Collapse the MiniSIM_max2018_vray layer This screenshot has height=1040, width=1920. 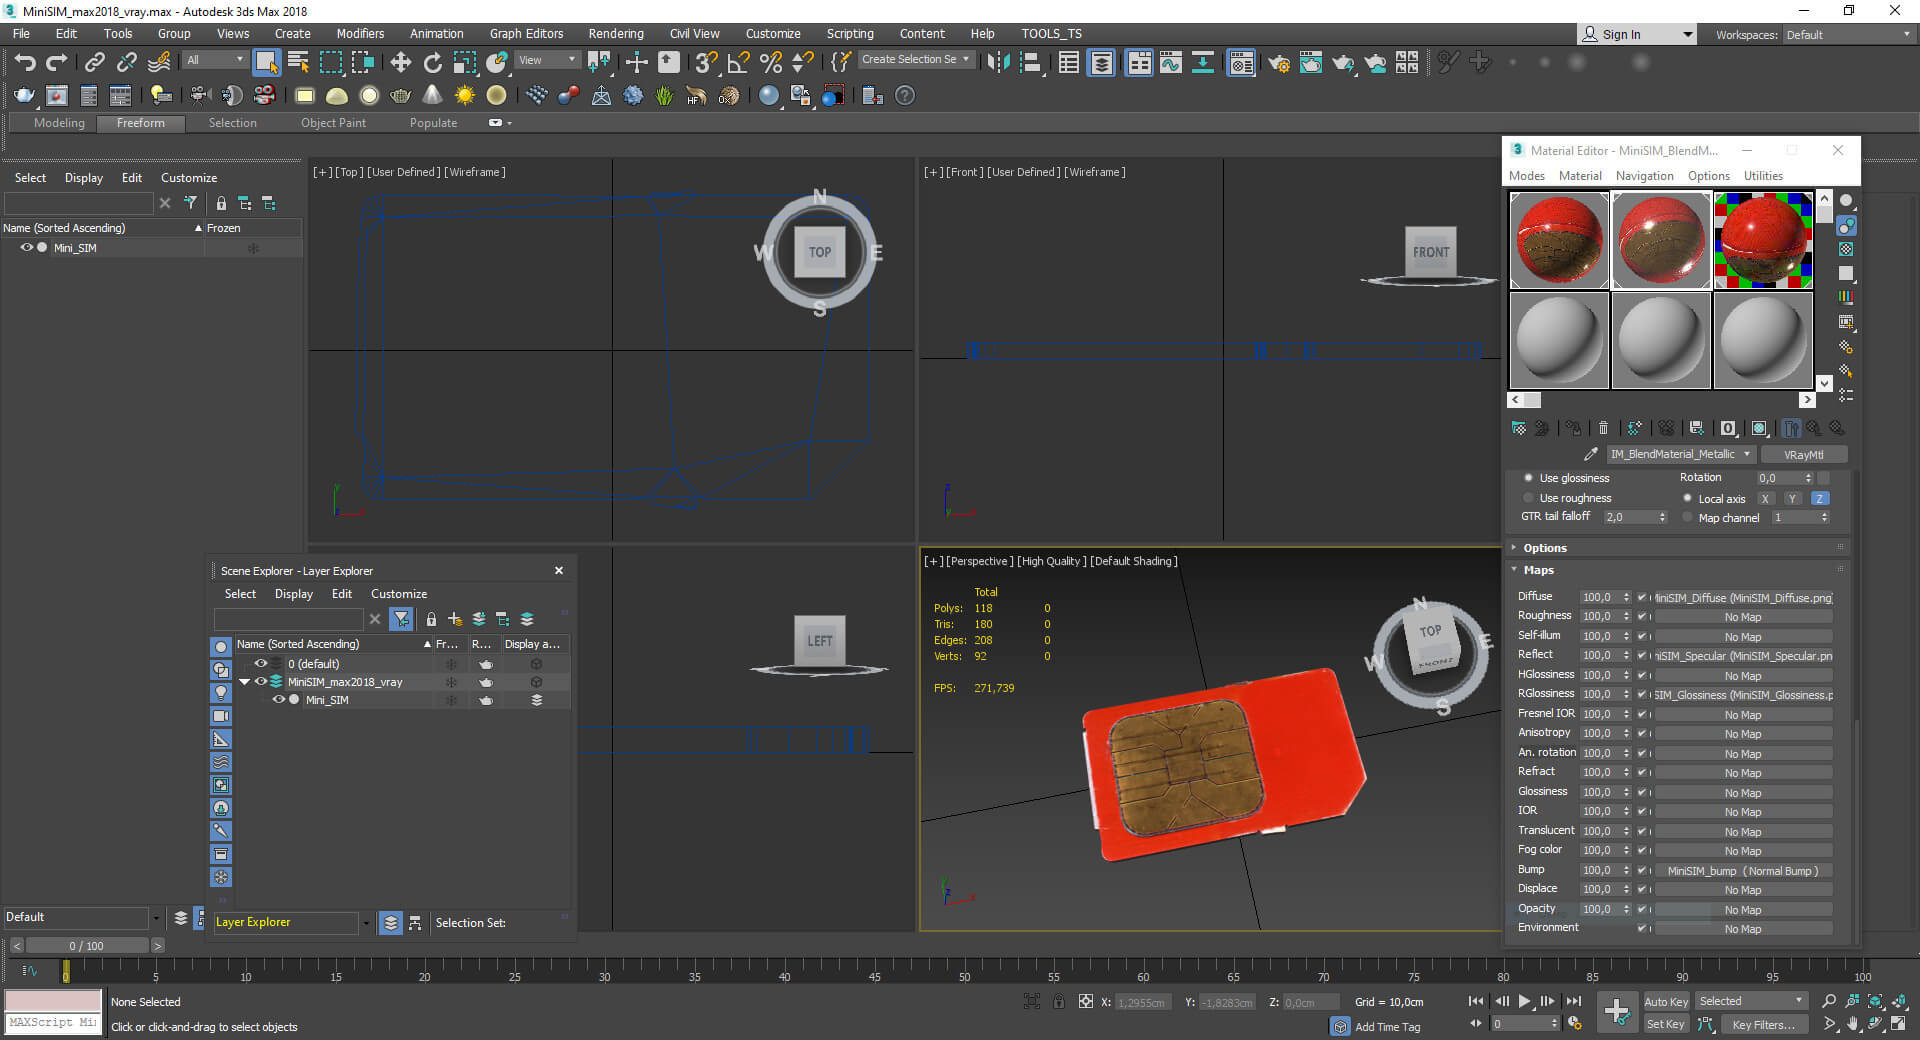[244, 682]
